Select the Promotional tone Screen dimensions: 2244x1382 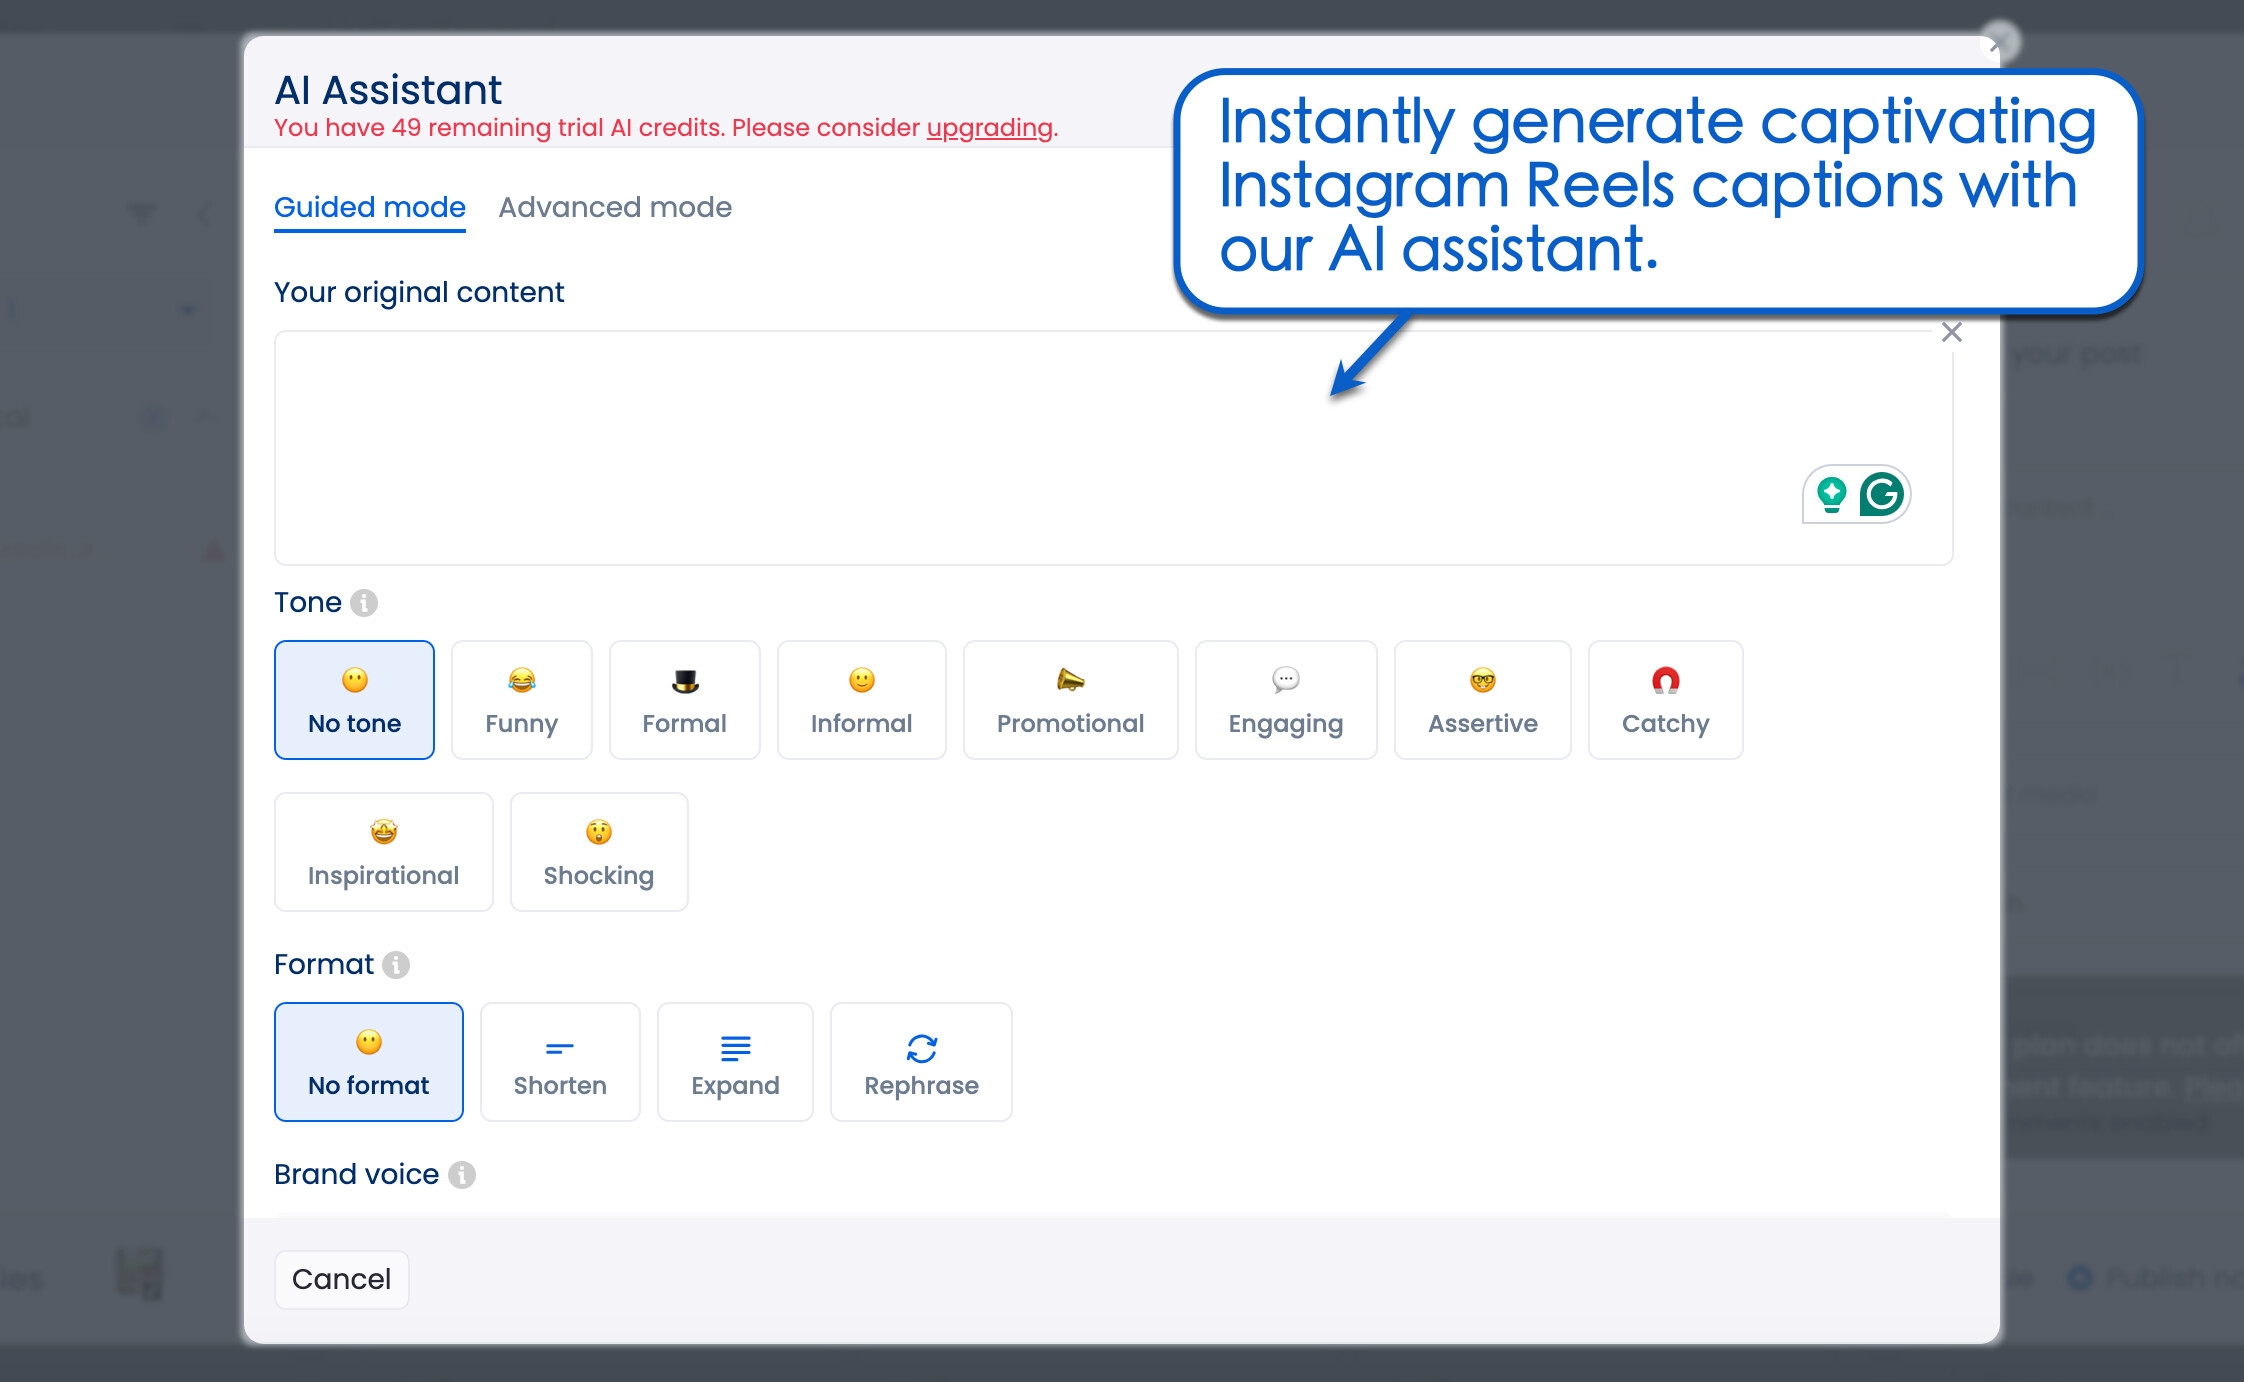click(1070, 700)
